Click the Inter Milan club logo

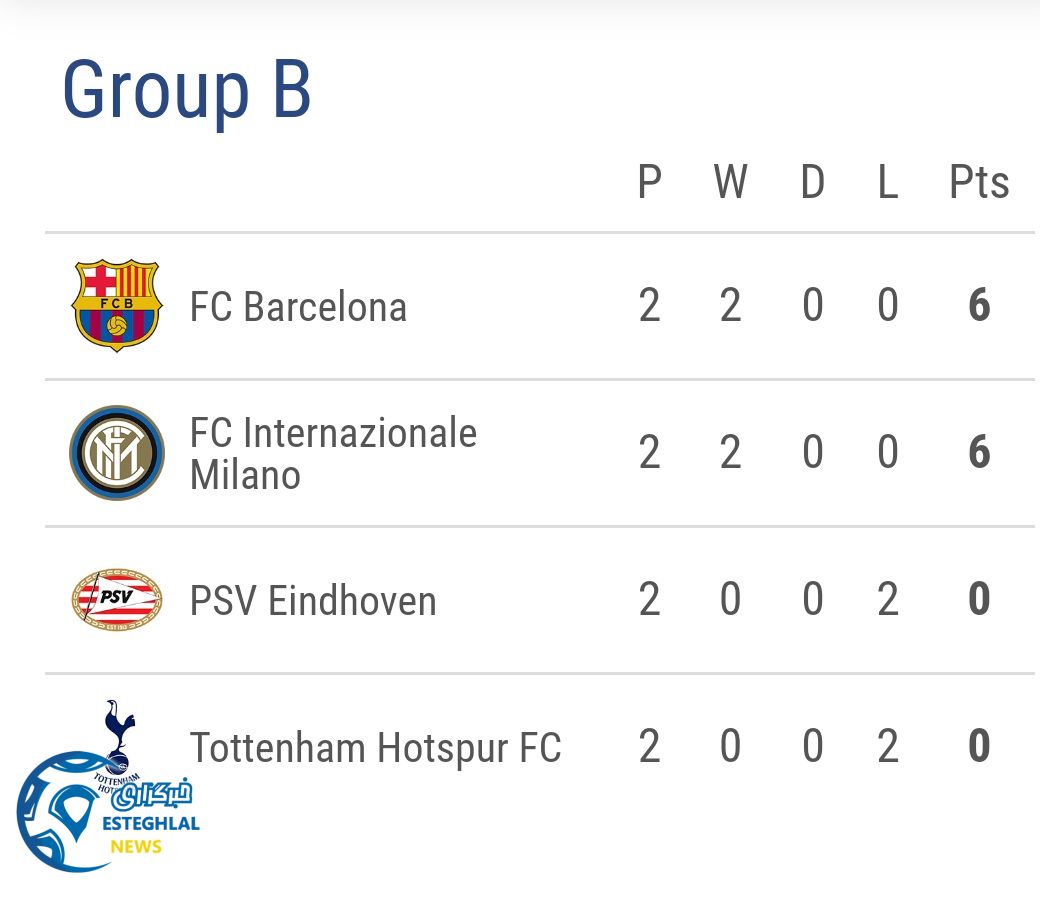(117, 453)
